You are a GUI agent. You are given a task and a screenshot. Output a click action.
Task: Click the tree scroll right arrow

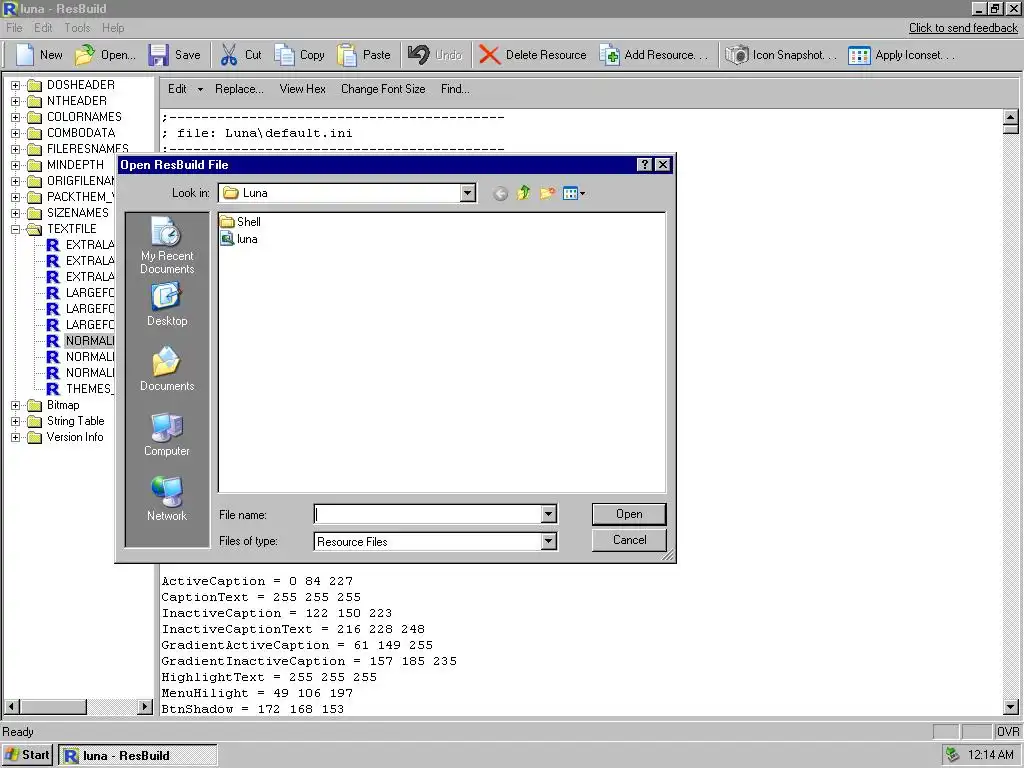click(145, 707)
